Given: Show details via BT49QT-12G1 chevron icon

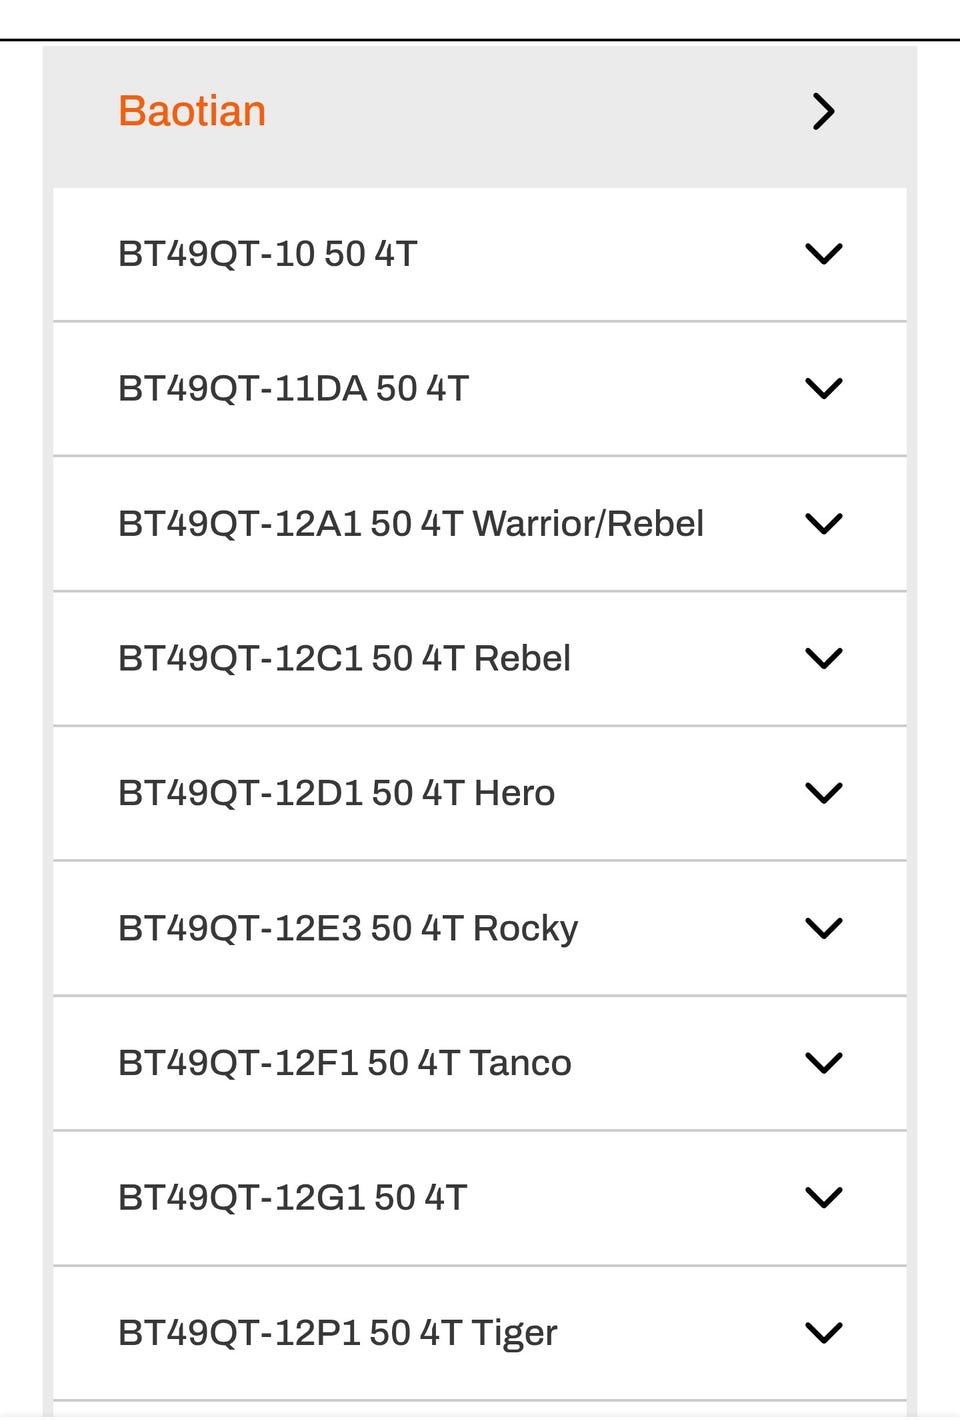Looking at the screenshot, I should [x=823, y=1197].
